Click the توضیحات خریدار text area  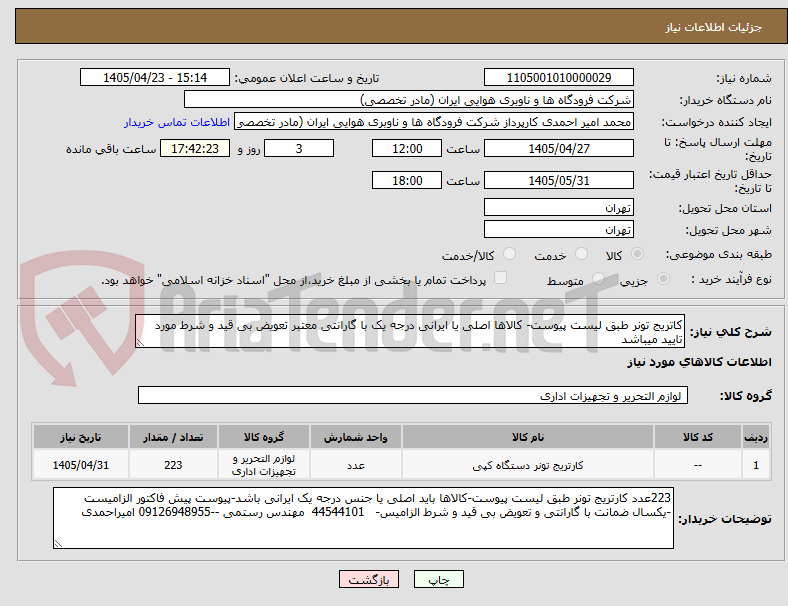pyautogui.click(x=363, y=518)
